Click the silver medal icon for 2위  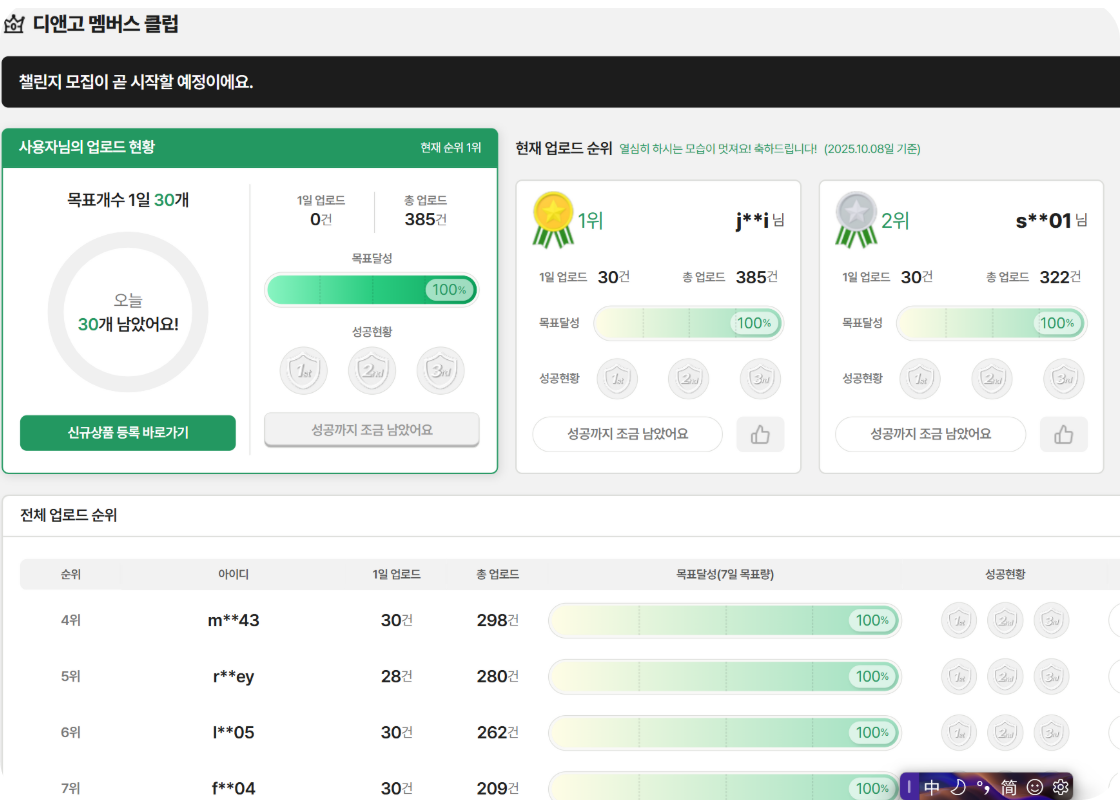(x=856, y=218)
